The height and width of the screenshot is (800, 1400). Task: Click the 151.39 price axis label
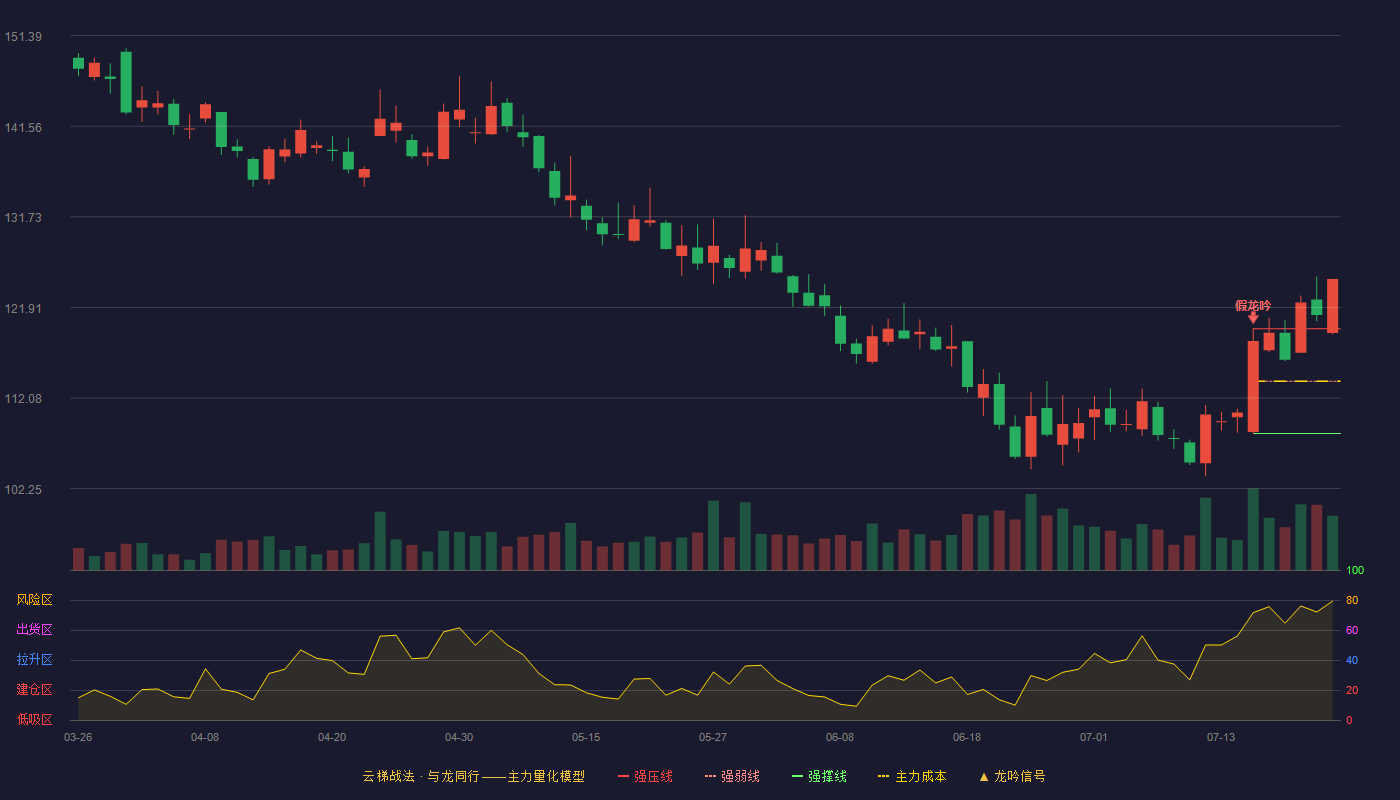23,37
